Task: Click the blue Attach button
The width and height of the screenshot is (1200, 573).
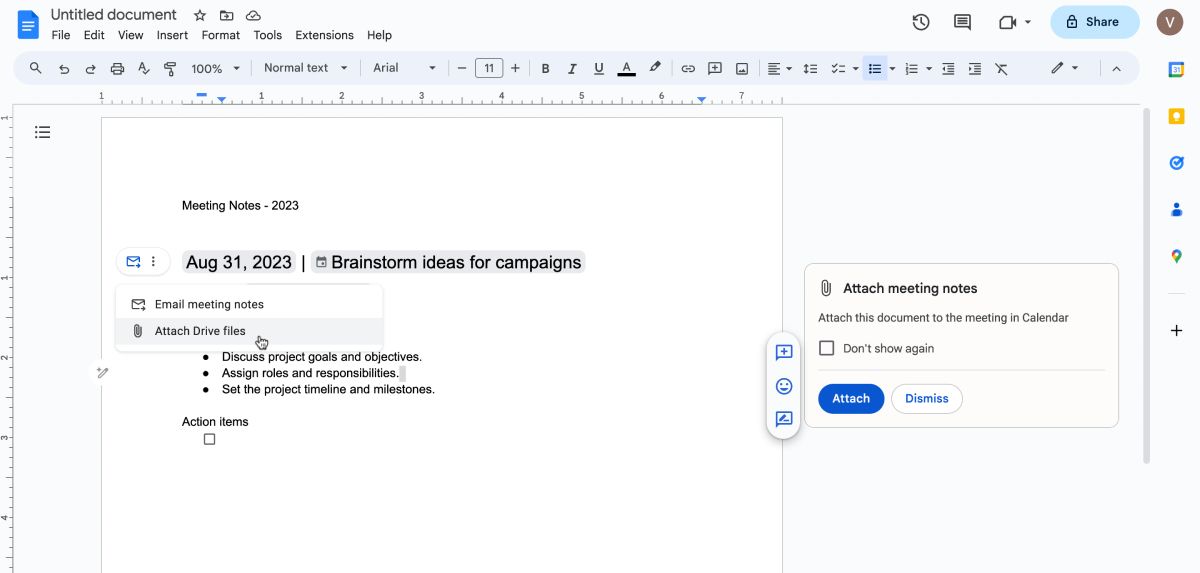Action: click(851, 398)
